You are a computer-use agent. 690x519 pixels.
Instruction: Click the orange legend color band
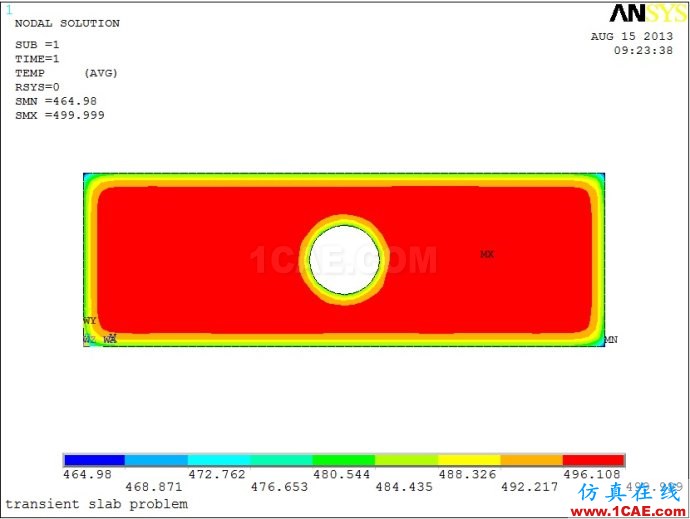pyautogui.click(x=532, y=460)
